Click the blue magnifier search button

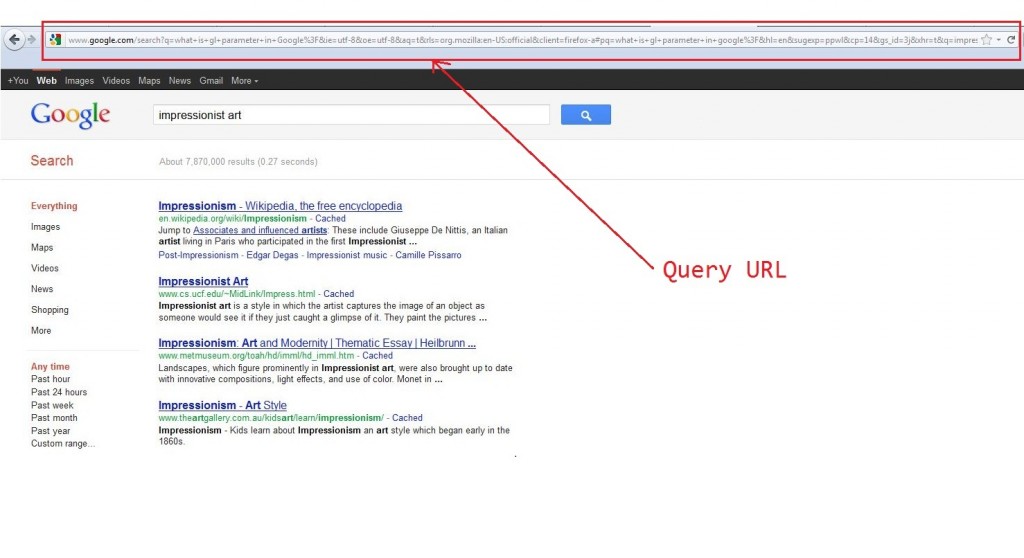click(x=586, y=115)
